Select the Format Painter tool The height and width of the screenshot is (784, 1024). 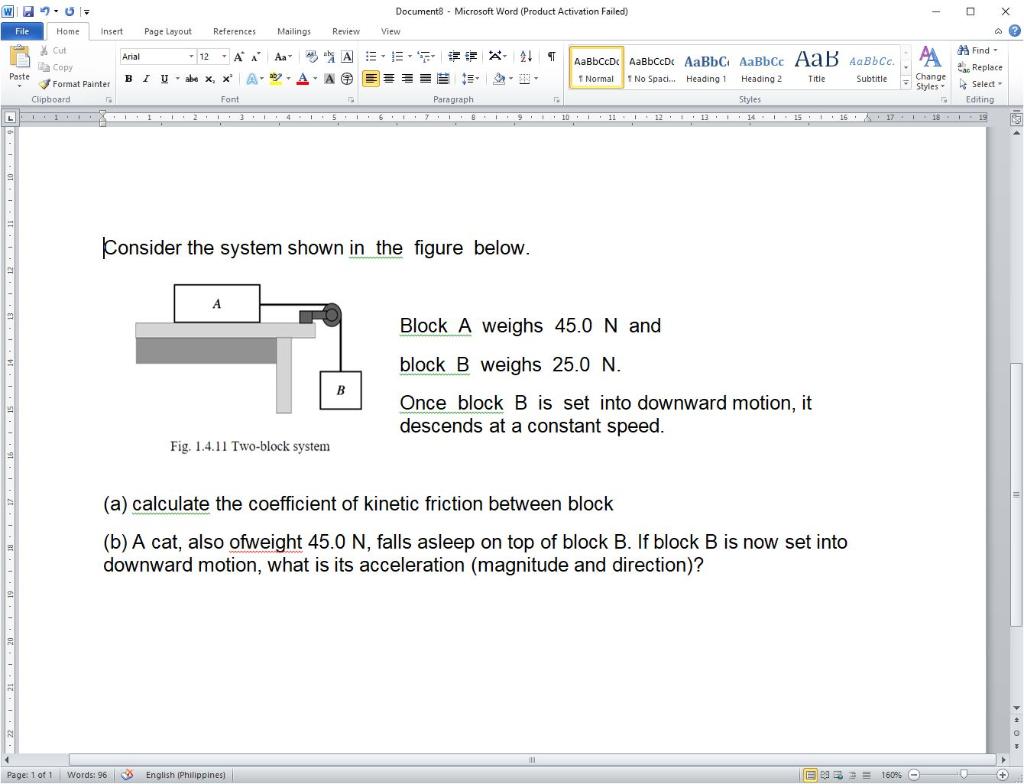point(75,84)
